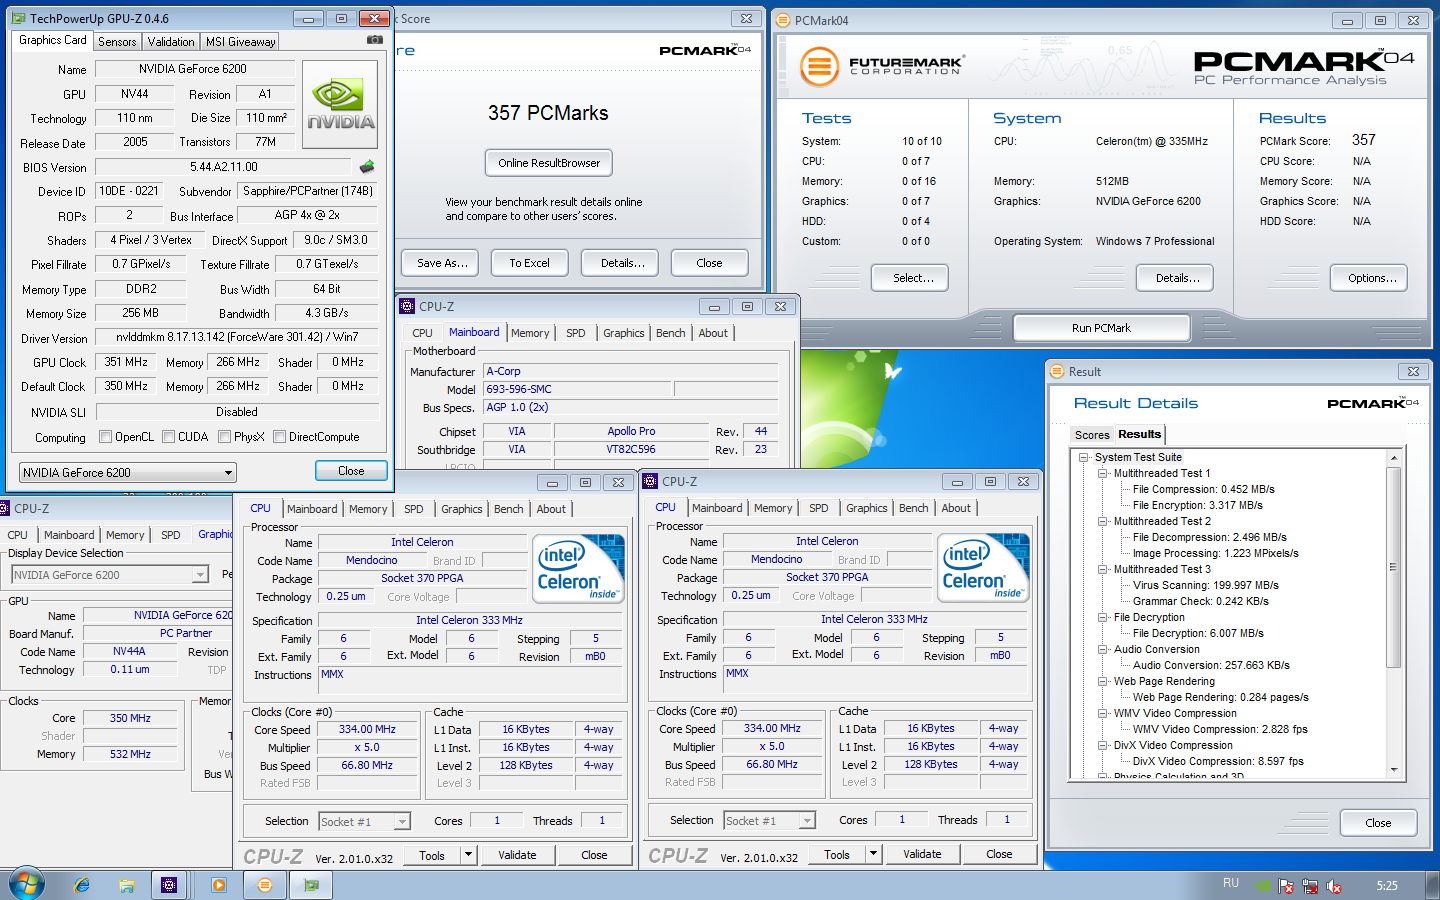Image resolution: width=1440 pixels, height=900 pixels.
Task: Click Save As... in the score window
Action: (441, 263)
